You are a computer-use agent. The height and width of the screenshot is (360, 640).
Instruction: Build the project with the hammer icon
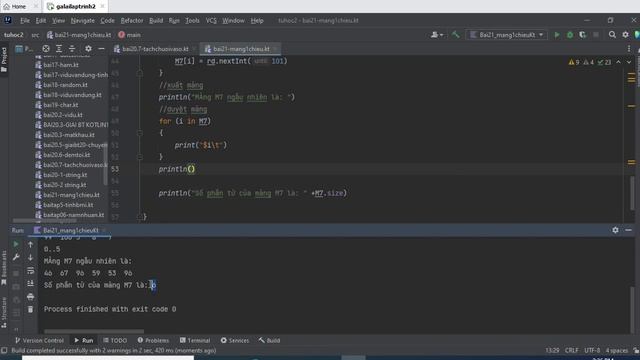coord(456,35)
